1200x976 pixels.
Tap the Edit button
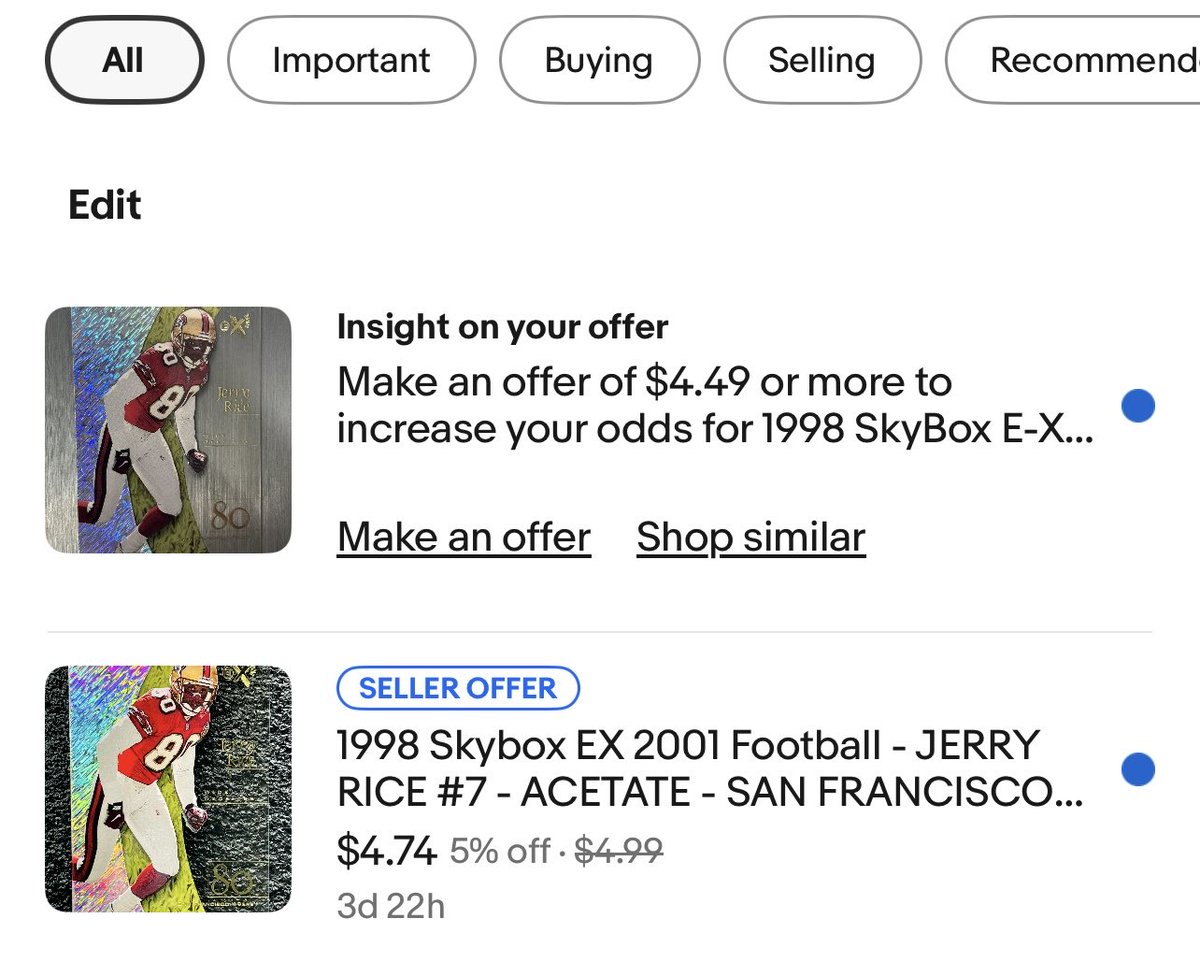104,205
